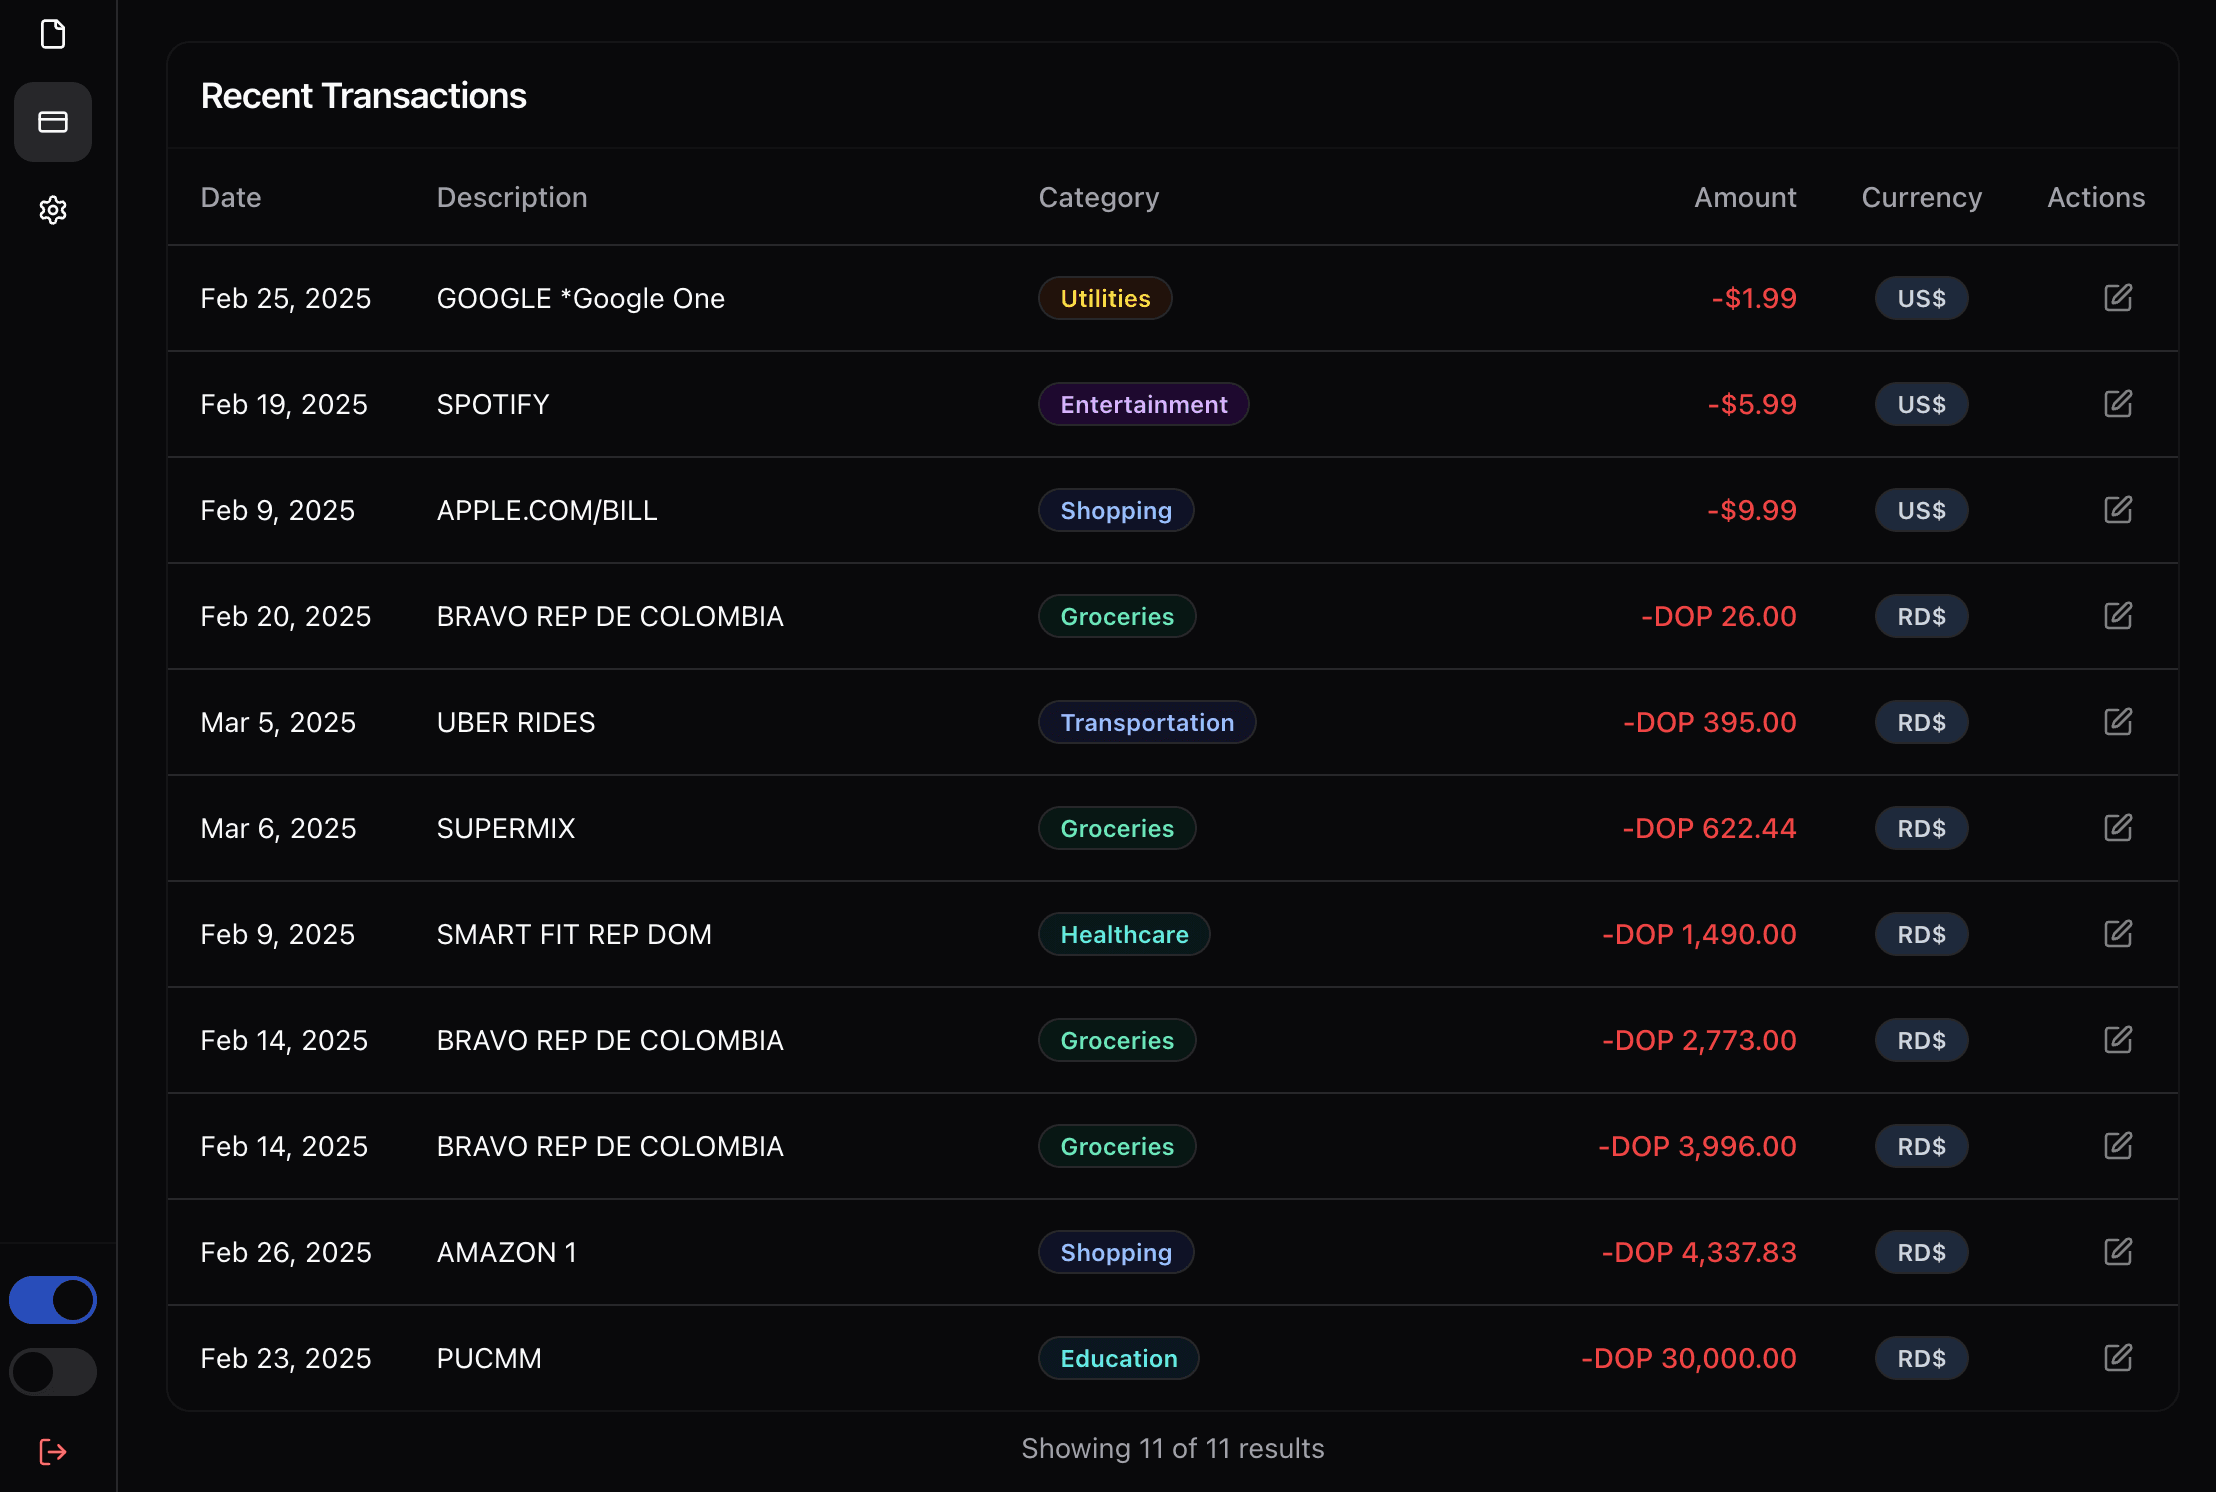Image resolution: width=2216 pixels, height=1492 pixels.
Task: Select the PUCMM description text
Action: (489, 1358)
